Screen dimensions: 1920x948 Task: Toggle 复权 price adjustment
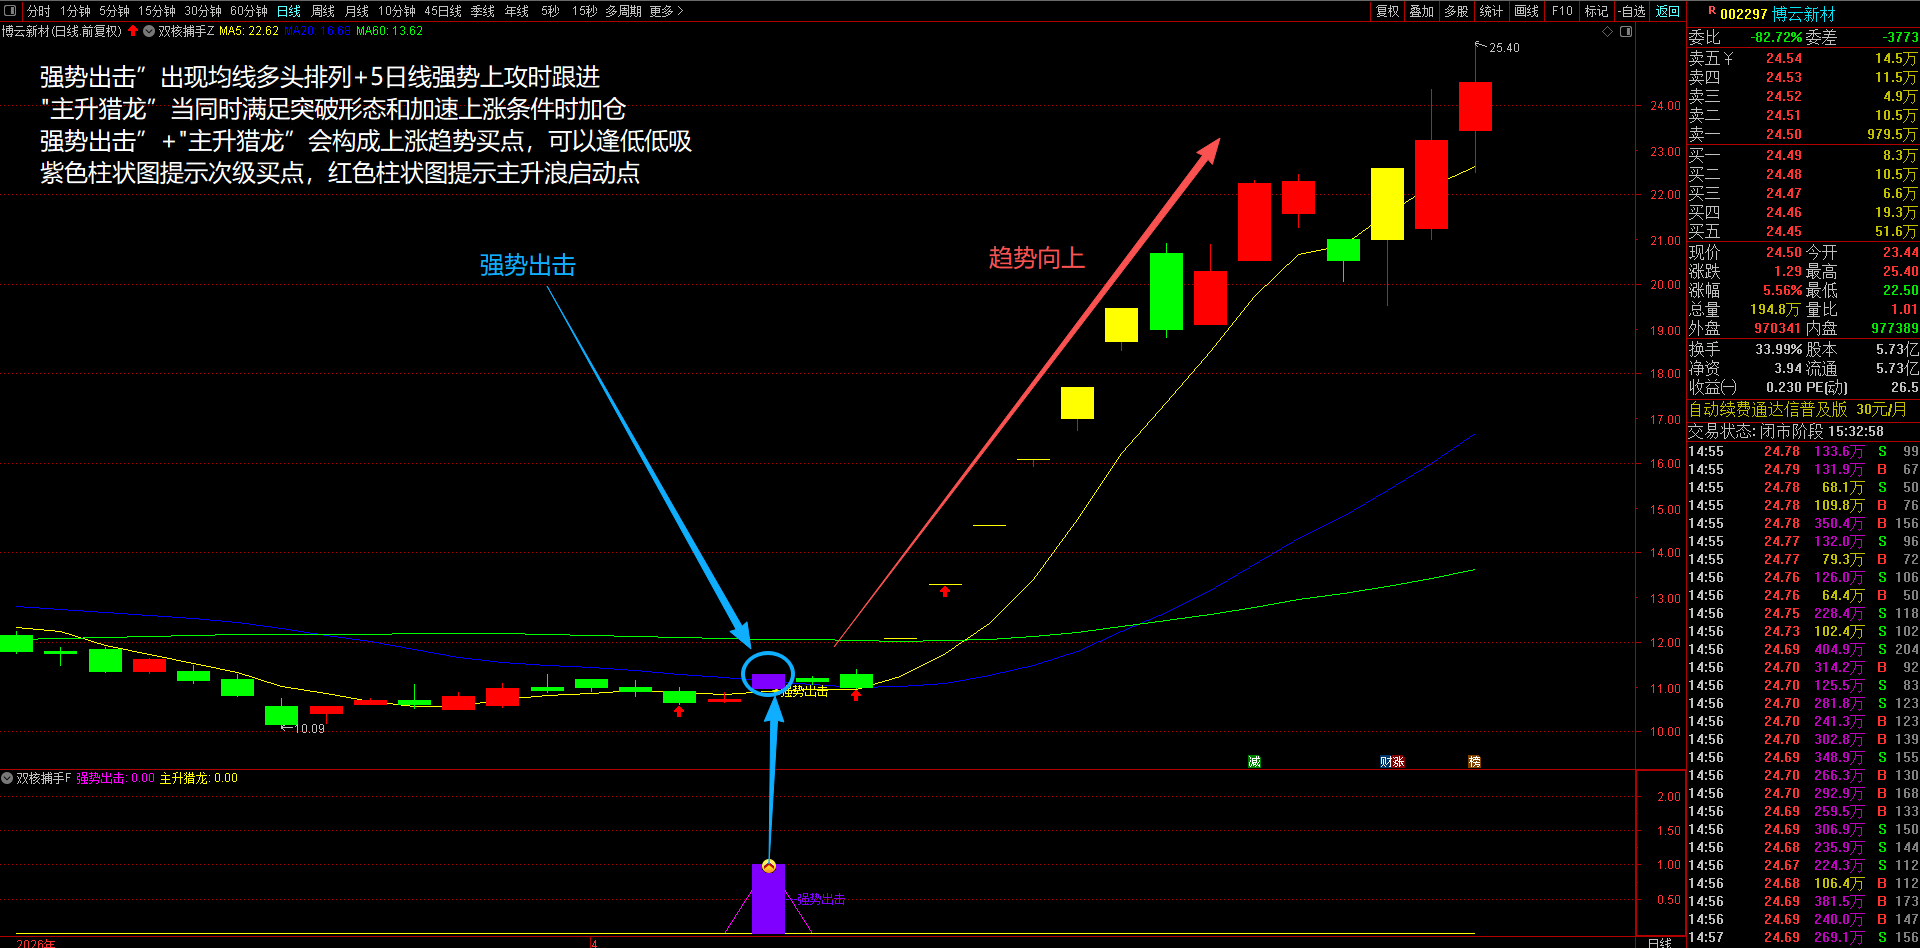1388,11
